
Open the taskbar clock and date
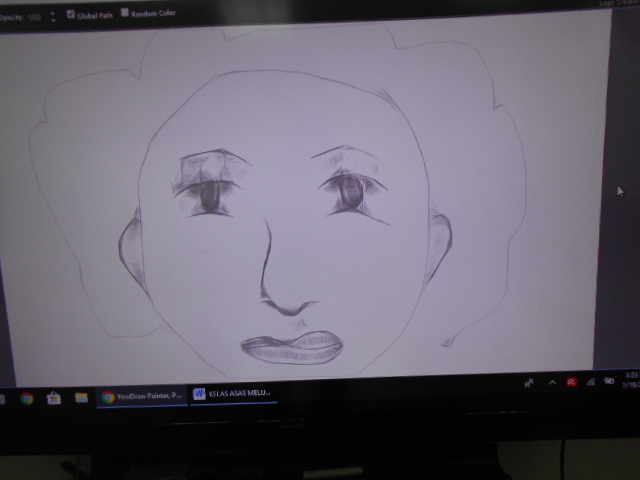pyautogui.click(x=631, y=380)
